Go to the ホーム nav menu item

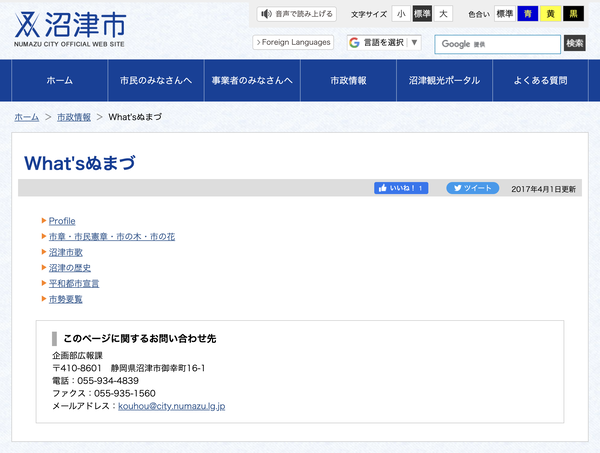click(60, 80)
